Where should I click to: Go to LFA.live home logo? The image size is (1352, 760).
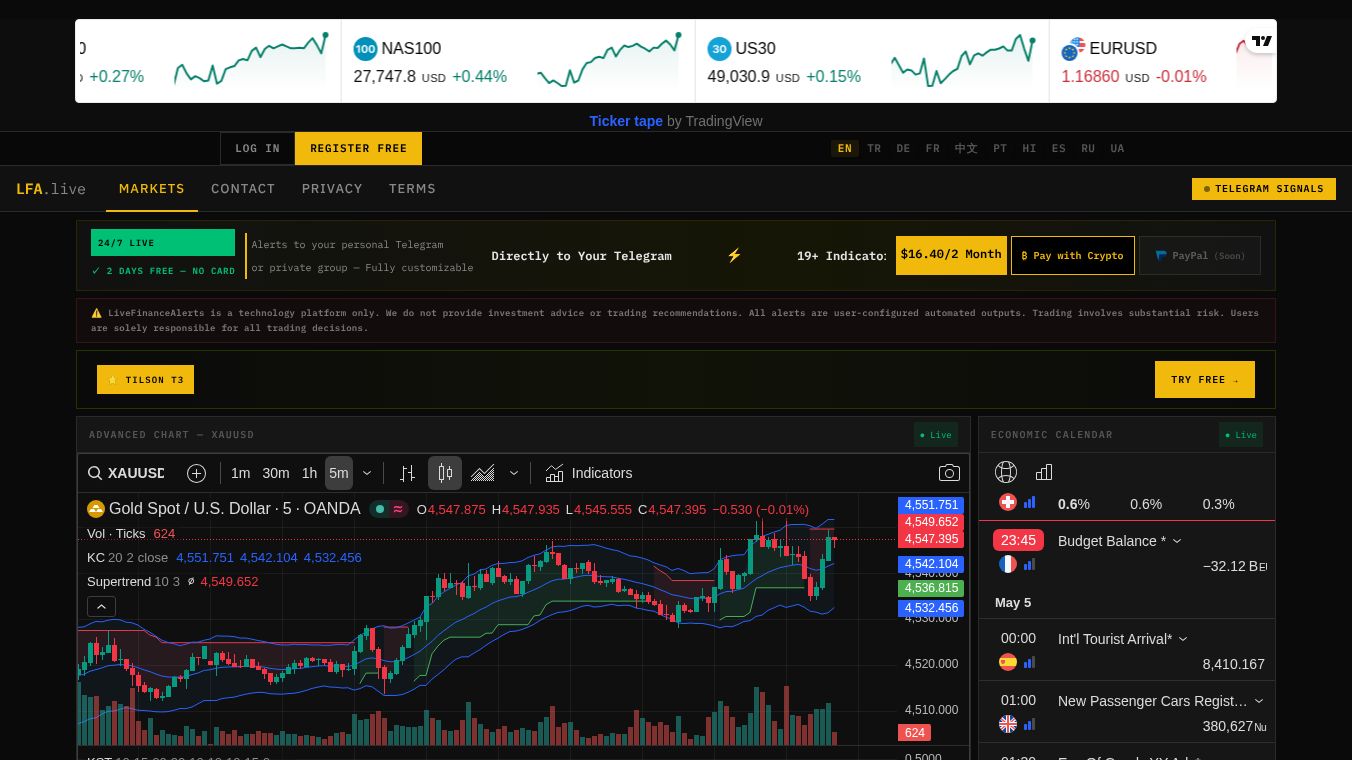click(51, 189)
